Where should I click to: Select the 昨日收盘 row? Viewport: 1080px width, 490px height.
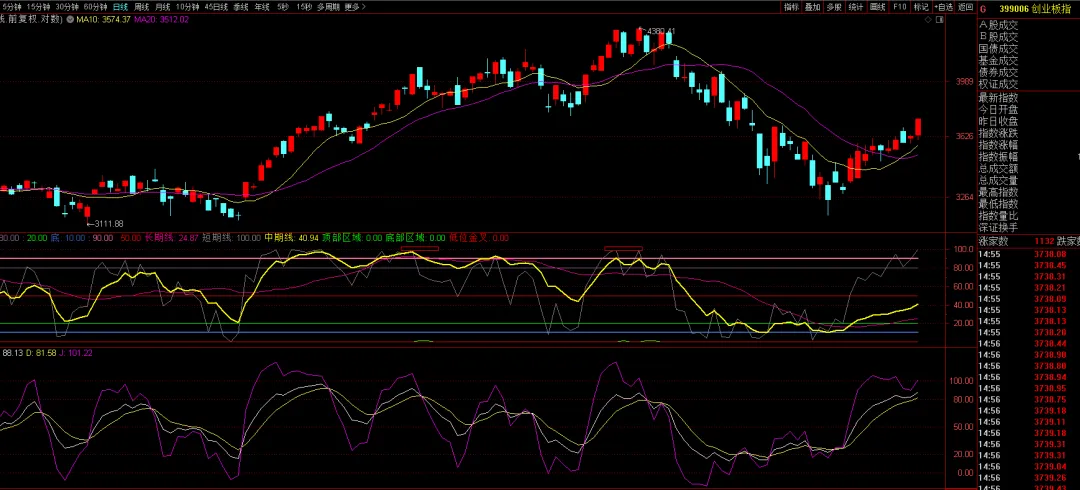[x=998, y=121]
